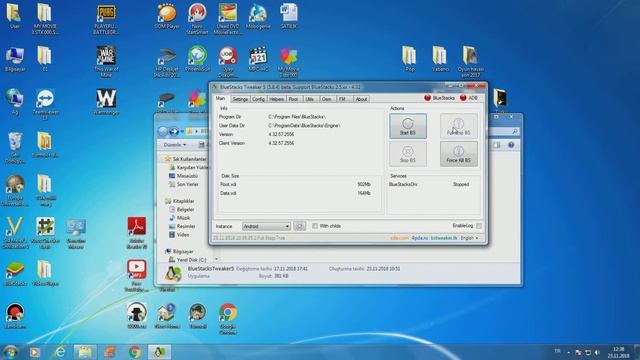Select the Main tab in Tweaker
This screenshot has height=360, width=640.
click(220, 98)
